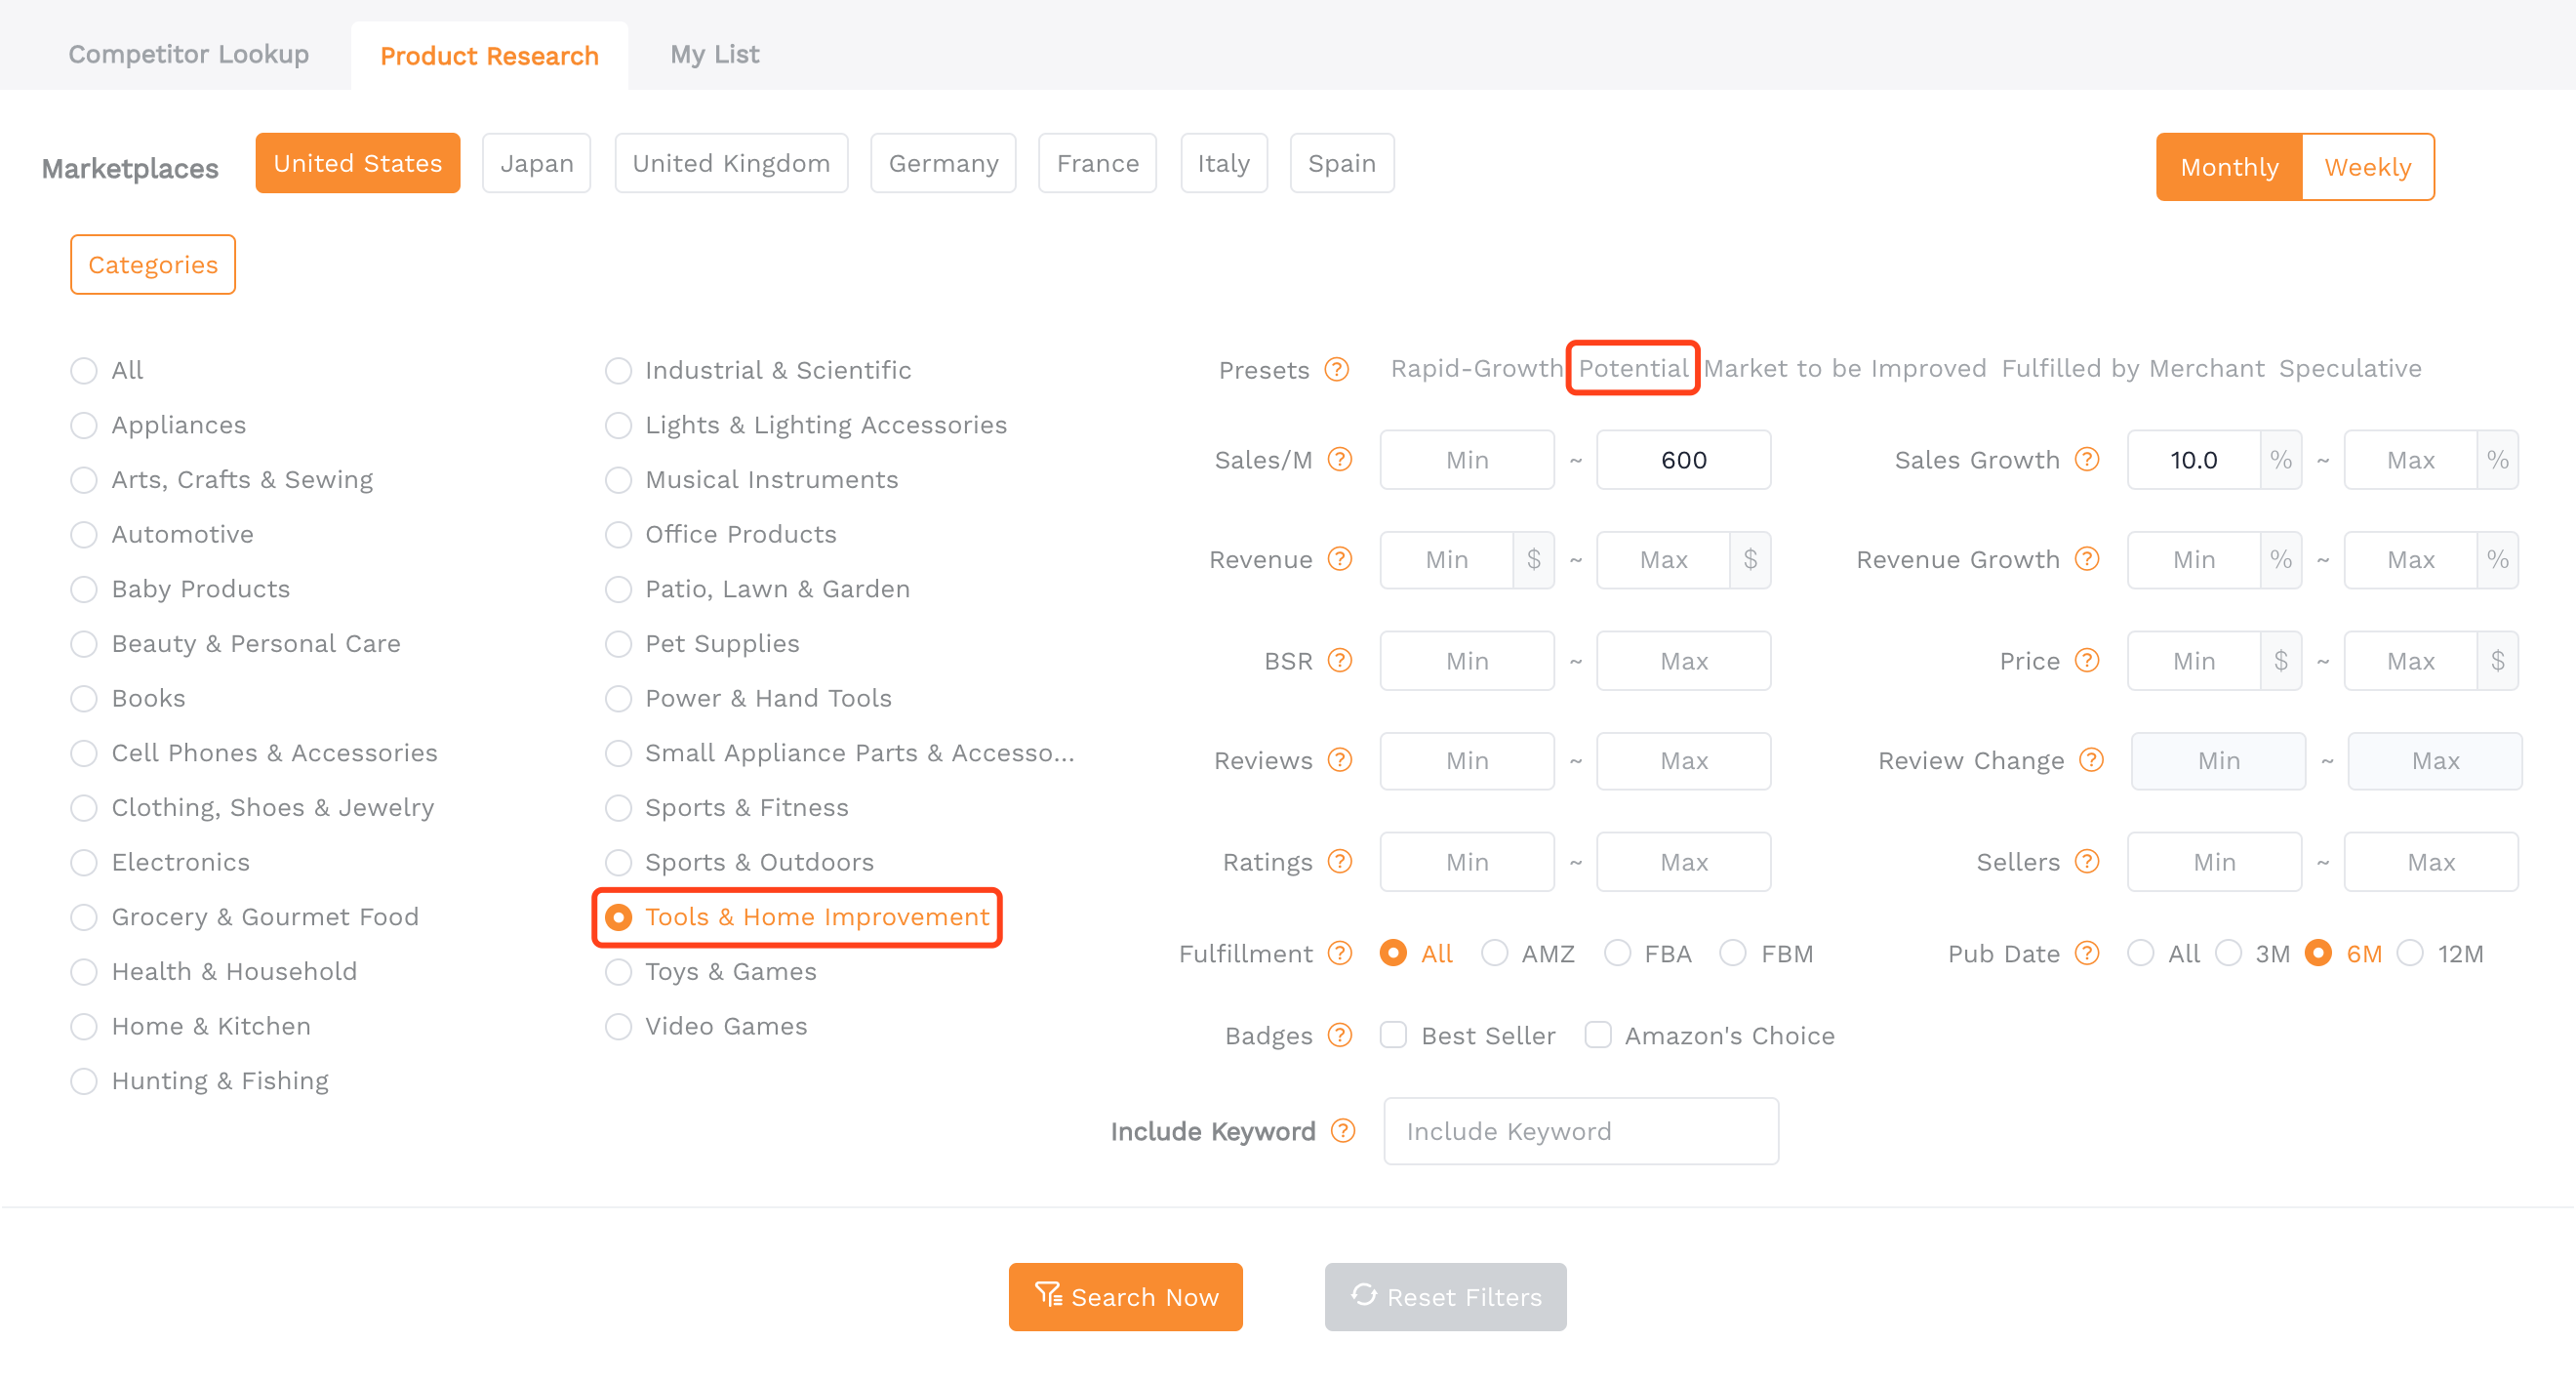The height and width of the screenshot is (1382, 2576).
Task: Choose the United Kingdom marketplace
Action: click(731, 163)
